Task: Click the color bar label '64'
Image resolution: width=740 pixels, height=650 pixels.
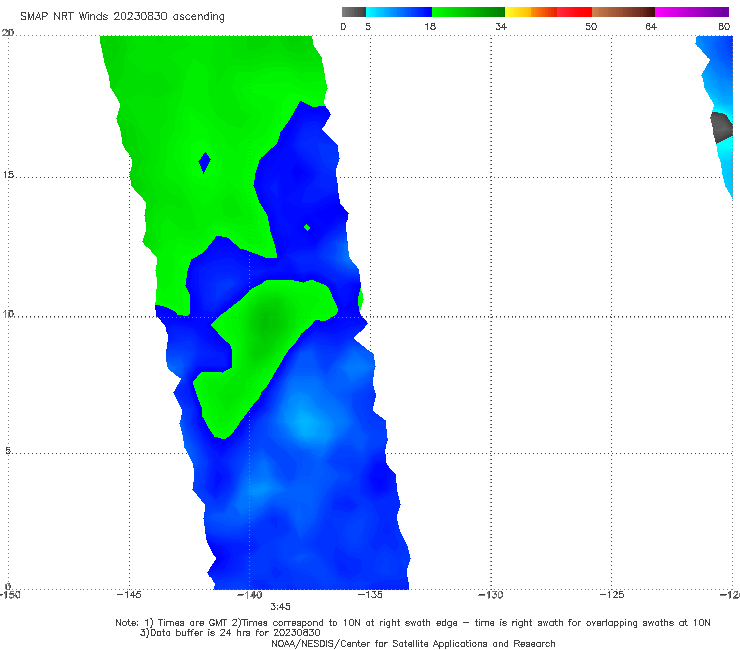Action: 651,26
